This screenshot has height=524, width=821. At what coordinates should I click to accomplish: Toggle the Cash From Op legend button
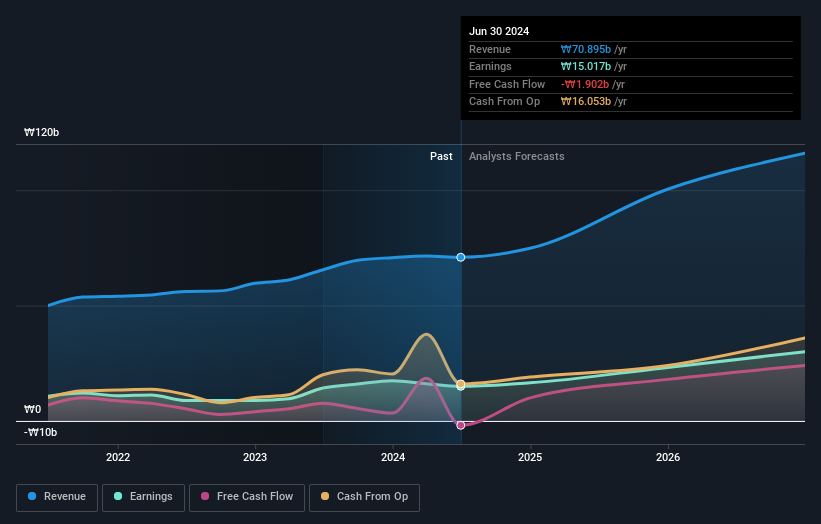364,497
